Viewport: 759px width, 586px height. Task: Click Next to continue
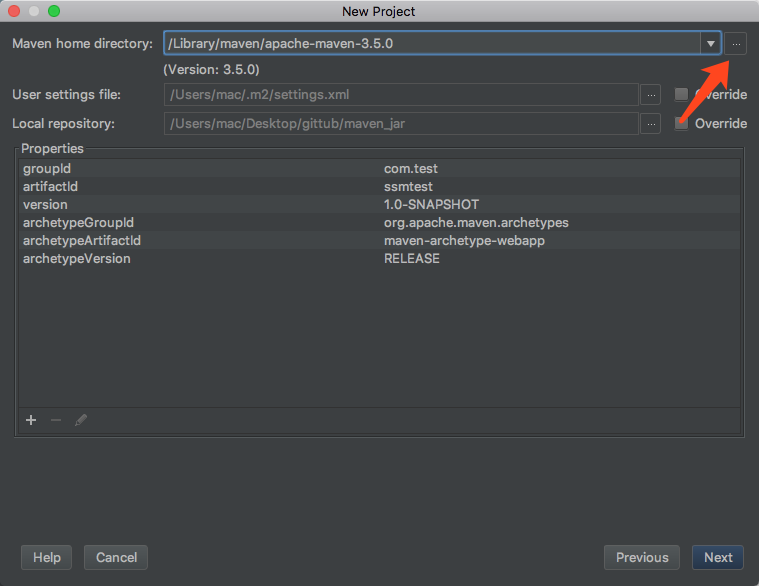pyautogui.click(x=718, y=558)
